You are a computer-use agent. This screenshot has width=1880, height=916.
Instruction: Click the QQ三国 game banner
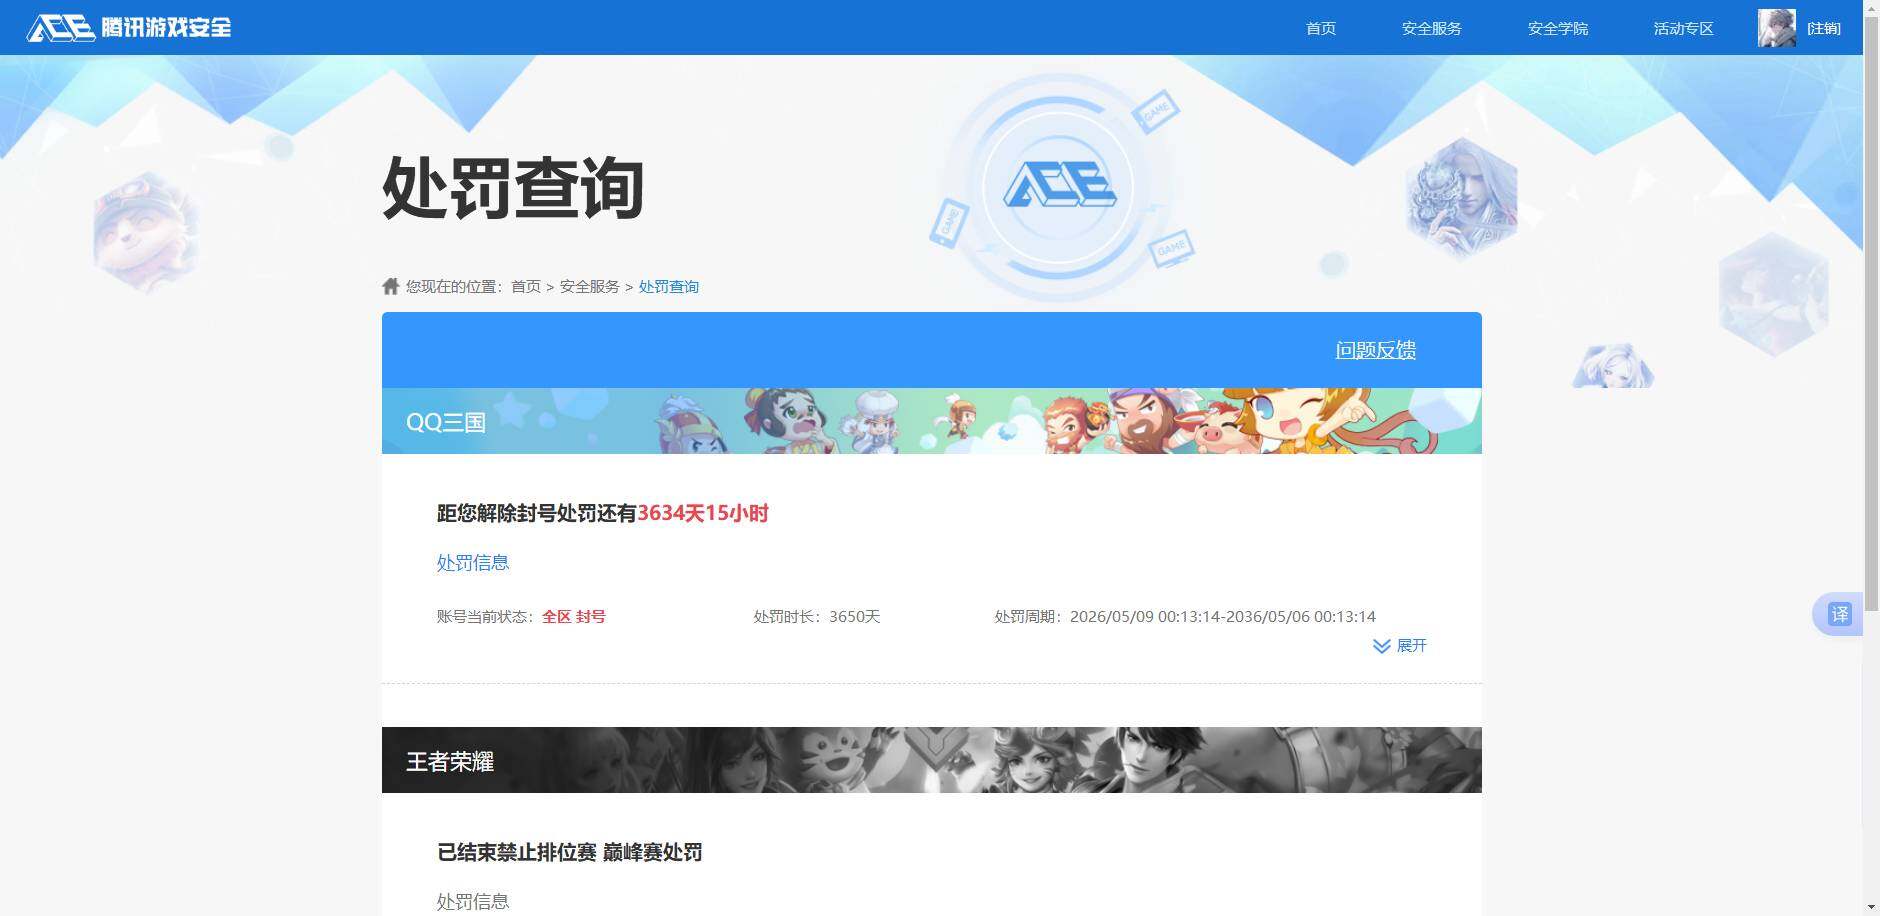932,421
